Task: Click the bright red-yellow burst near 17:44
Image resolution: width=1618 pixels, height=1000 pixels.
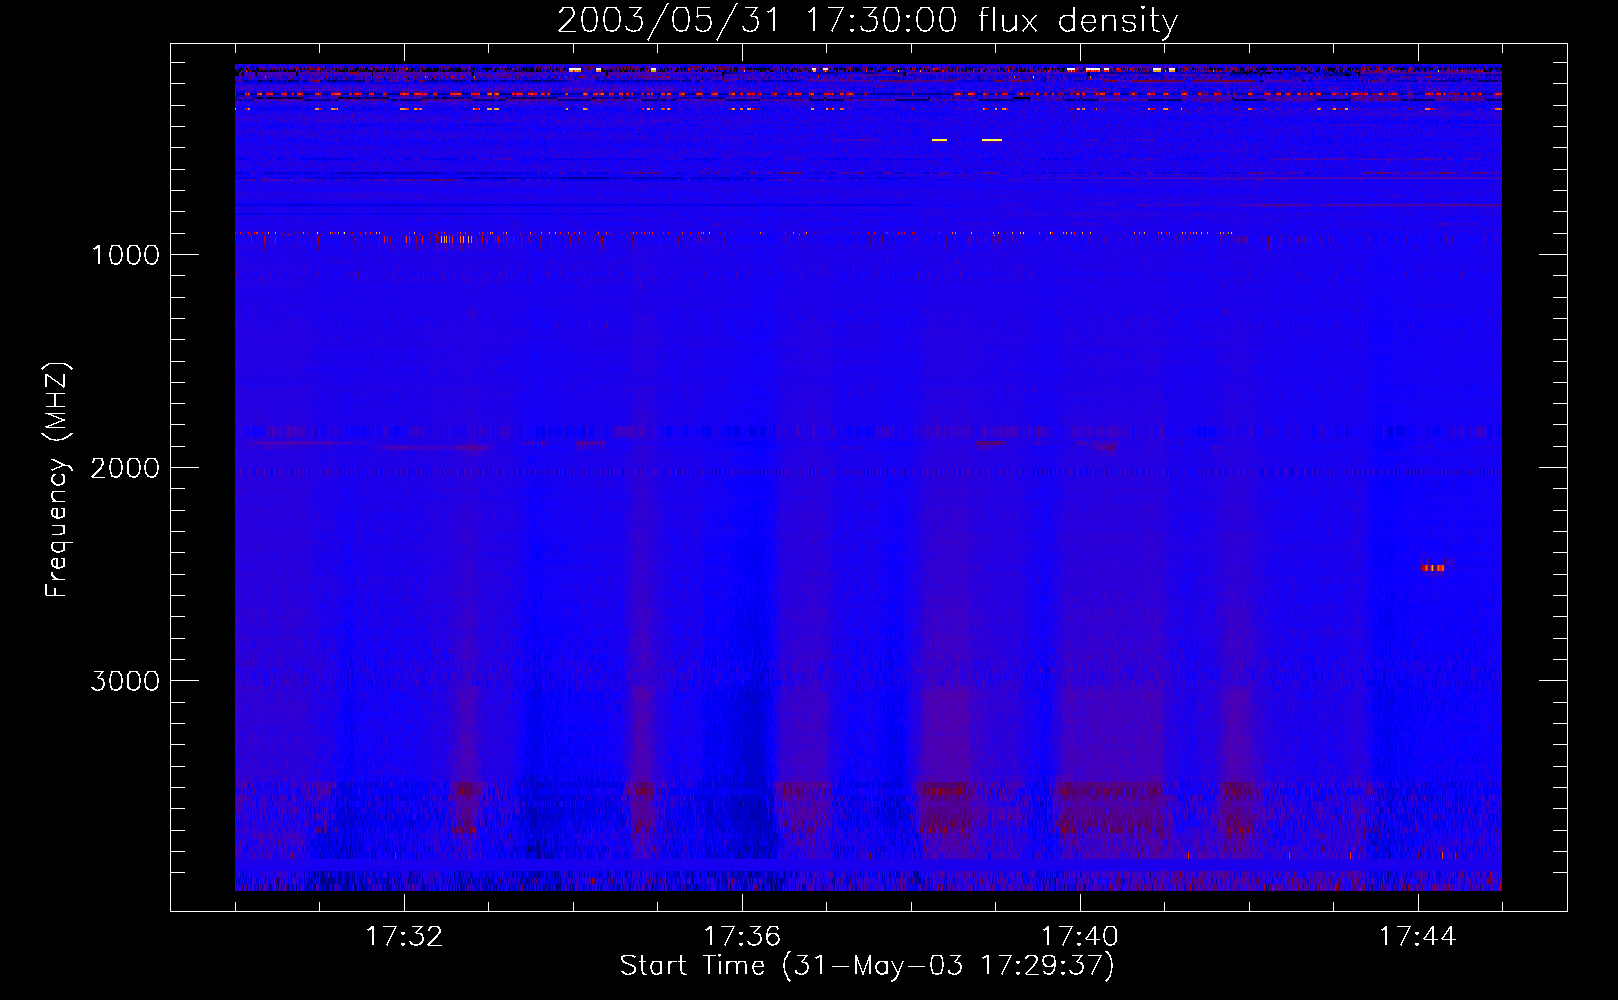Action: (x=1434, y=567)
